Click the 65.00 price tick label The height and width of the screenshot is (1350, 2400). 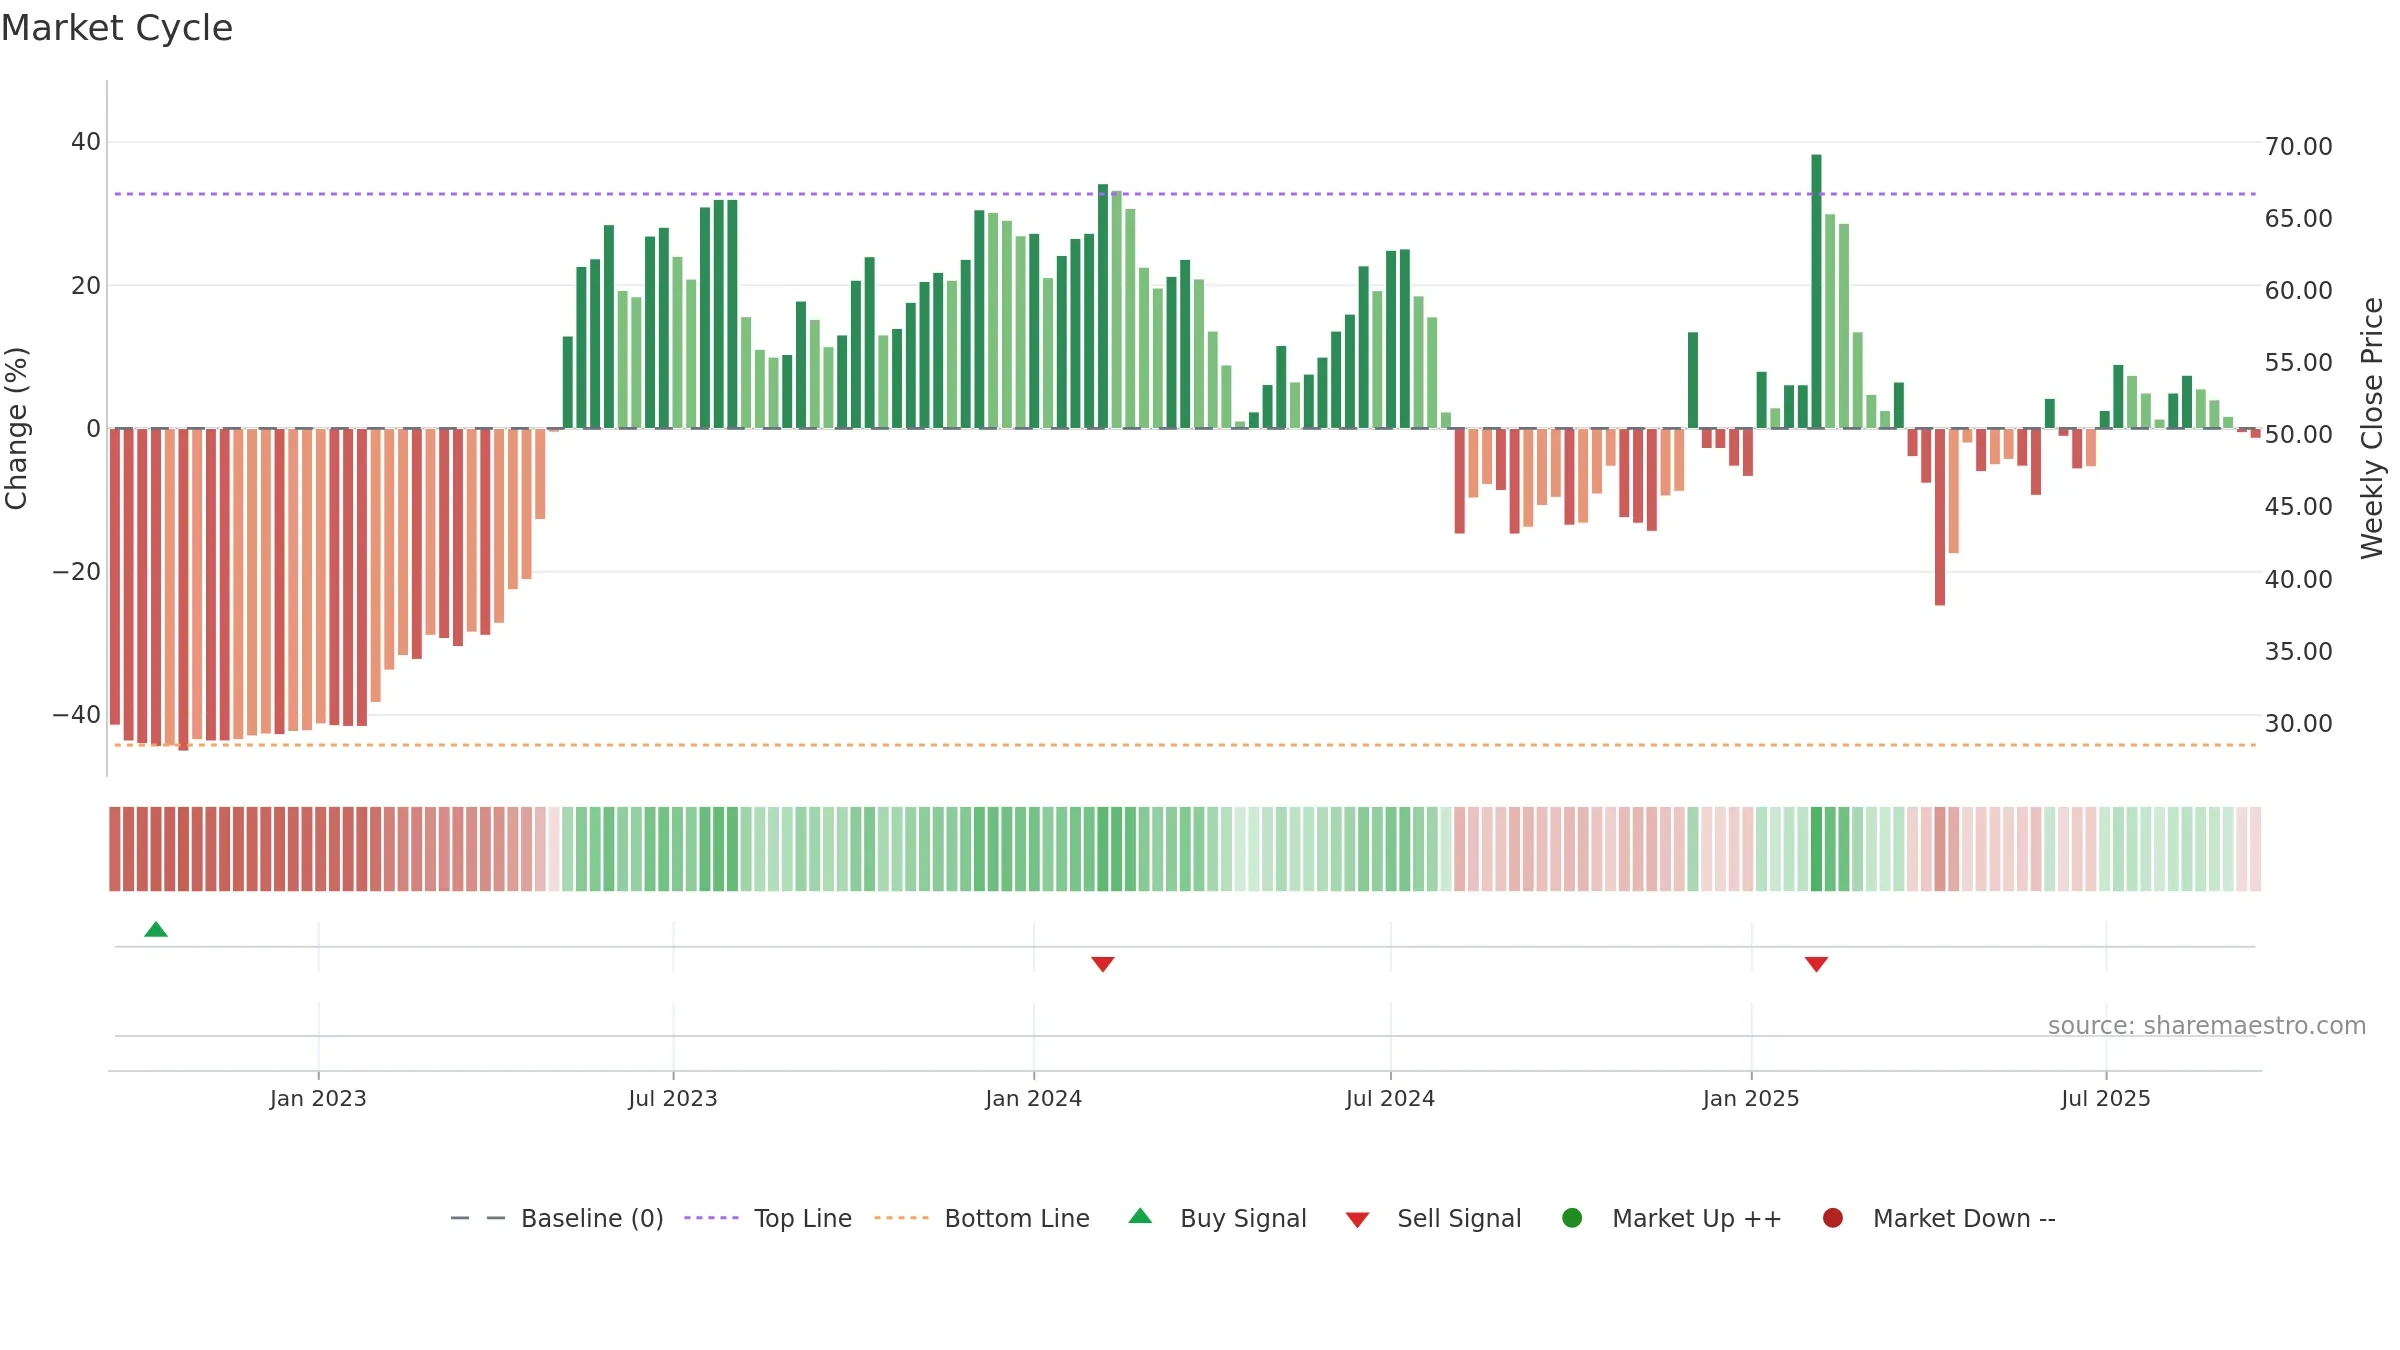coord(2298,218)
